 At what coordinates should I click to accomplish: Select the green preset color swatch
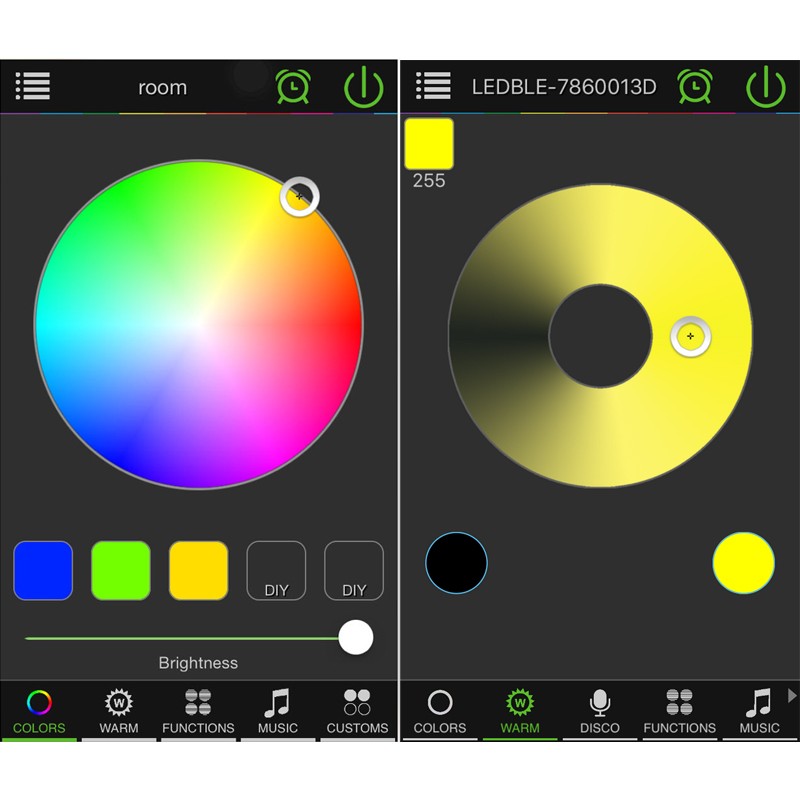(x=121, y=570)
